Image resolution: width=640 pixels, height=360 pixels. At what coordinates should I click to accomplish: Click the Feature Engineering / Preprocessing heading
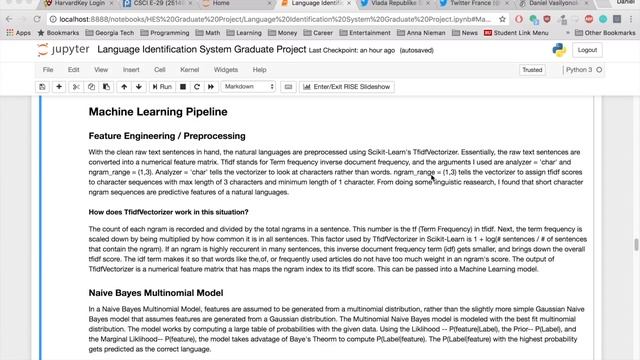pyautogui.click(x=167, y=136)
